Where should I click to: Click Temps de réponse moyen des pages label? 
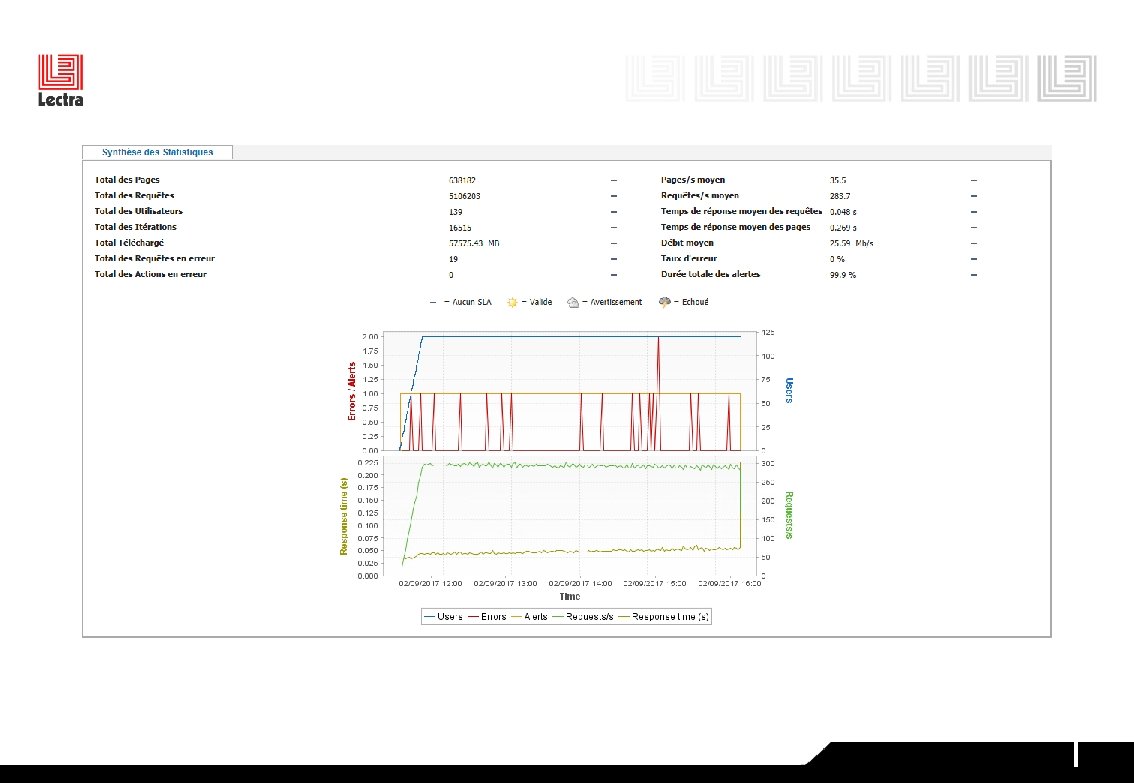(x=735, y=227)
